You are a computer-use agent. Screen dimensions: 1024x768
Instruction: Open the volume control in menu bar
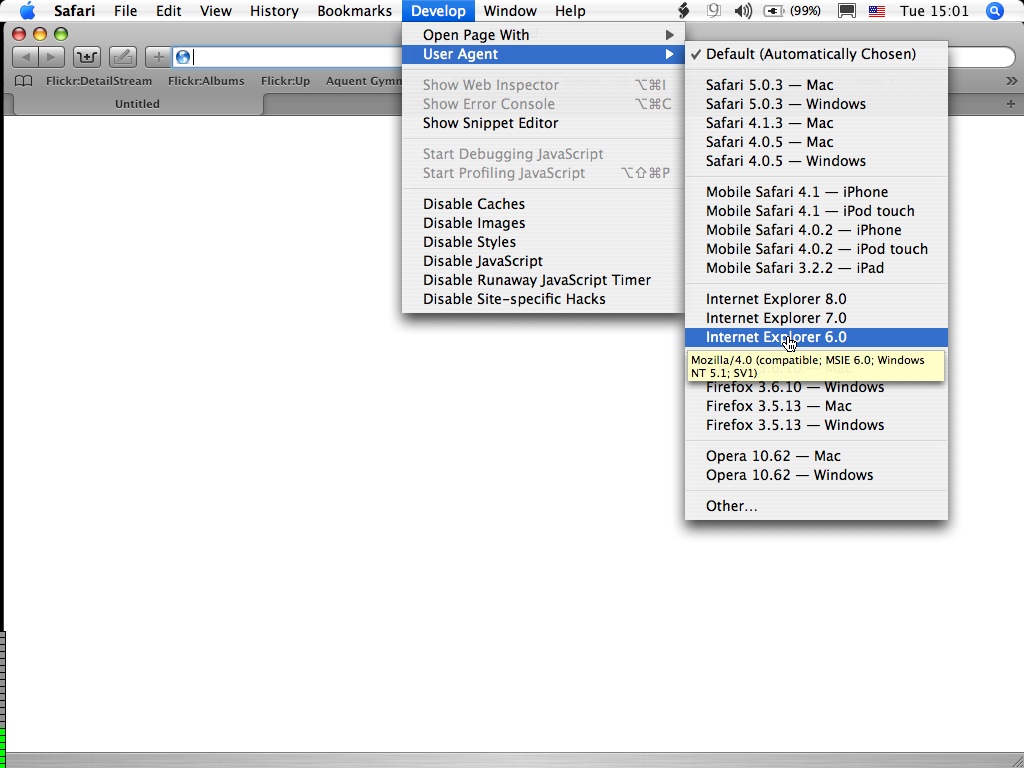tap(743, 10)
